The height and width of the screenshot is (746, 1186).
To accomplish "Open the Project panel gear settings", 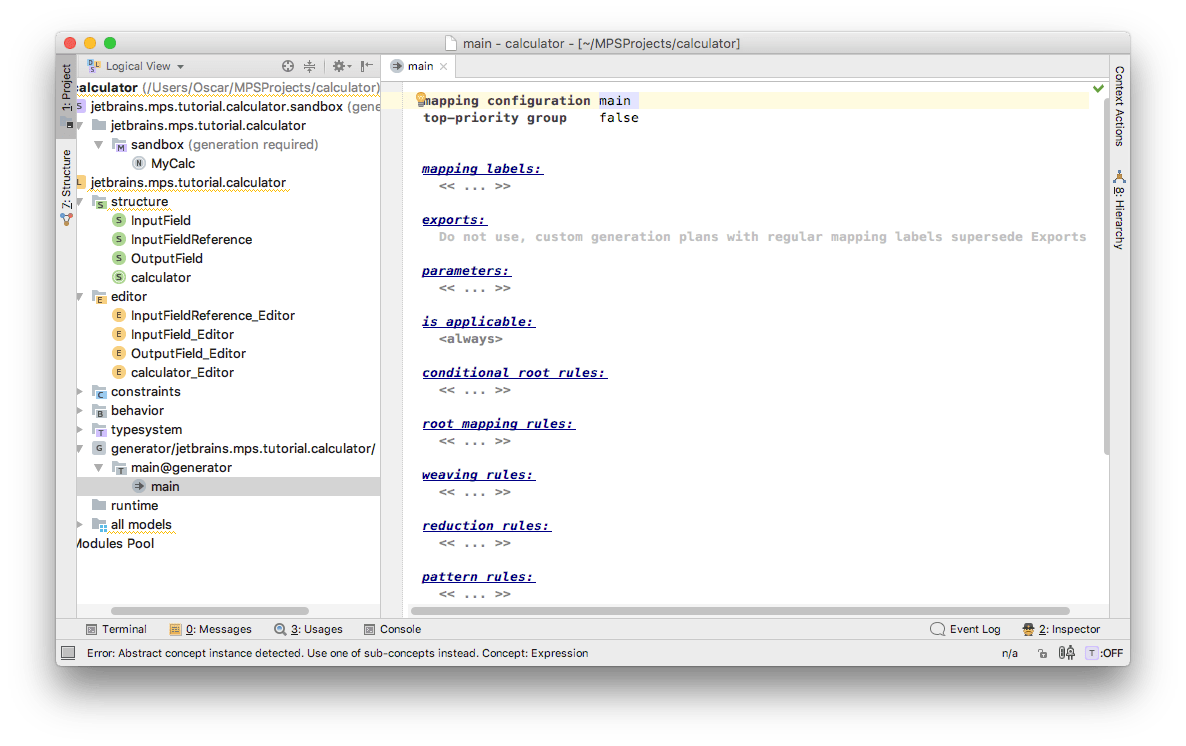I will coord(340,66).
